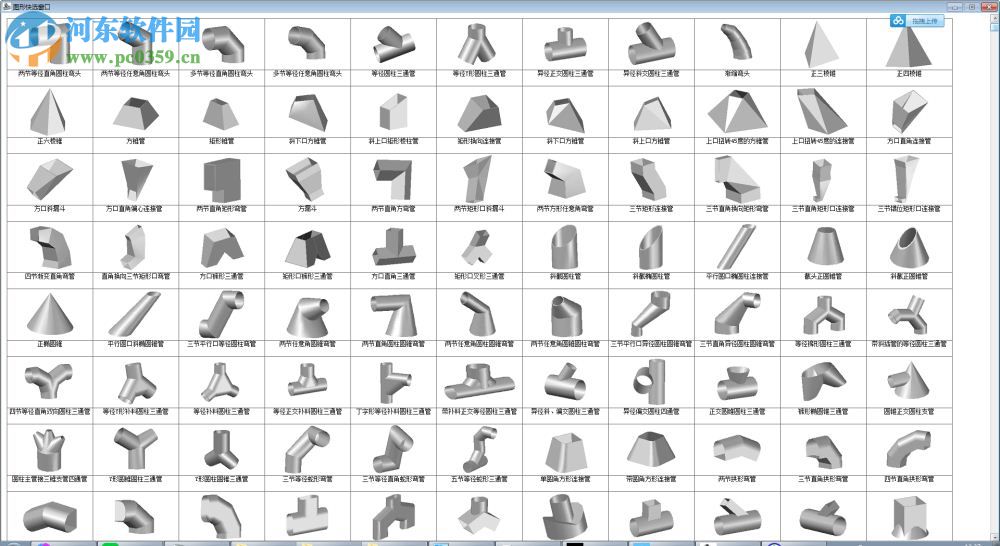Choose the 方口直角三通管 shape
1000x546 pixels.
[x=393, y=247]
